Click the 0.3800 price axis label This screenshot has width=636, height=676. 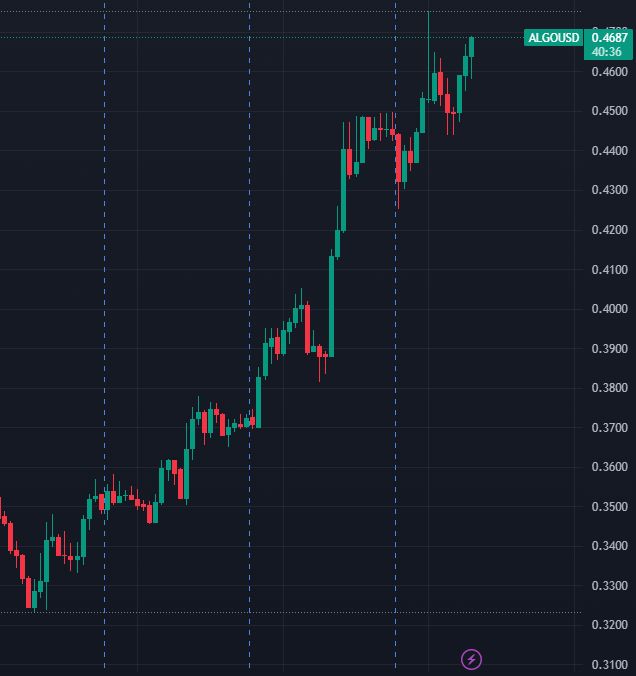coord(609,388)
